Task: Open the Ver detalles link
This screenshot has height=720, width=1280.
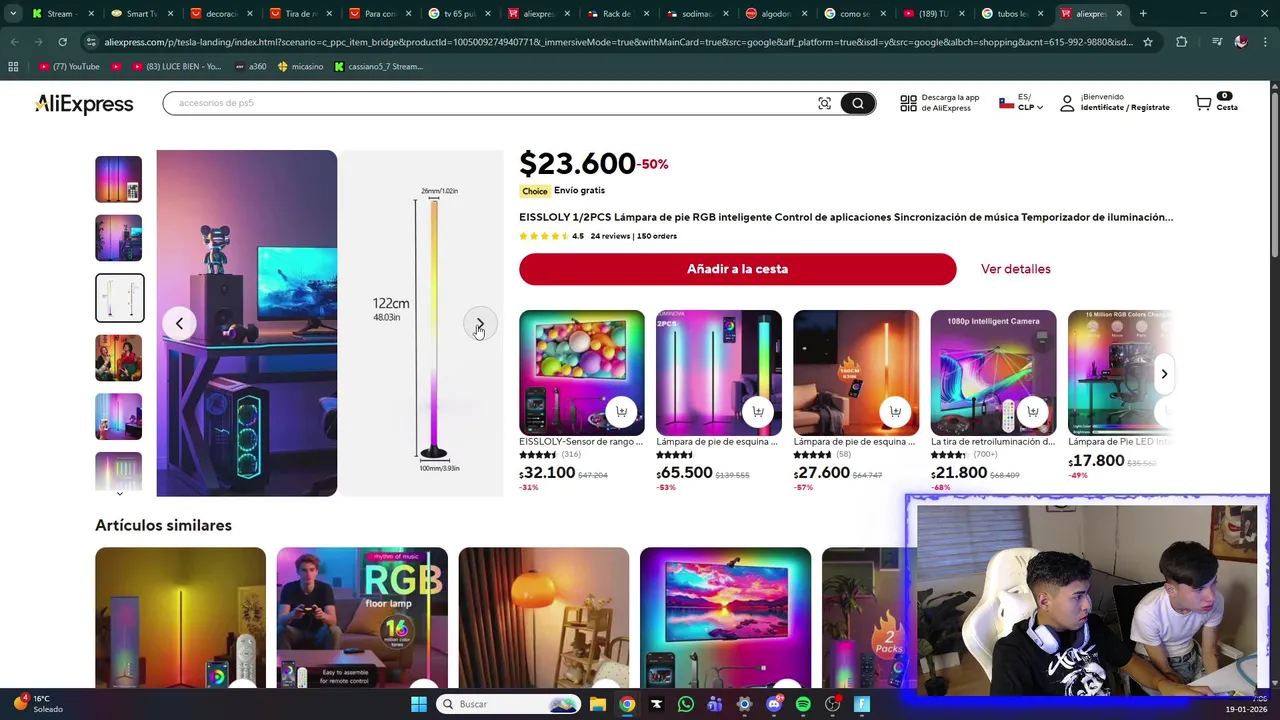Action: 1015,269
